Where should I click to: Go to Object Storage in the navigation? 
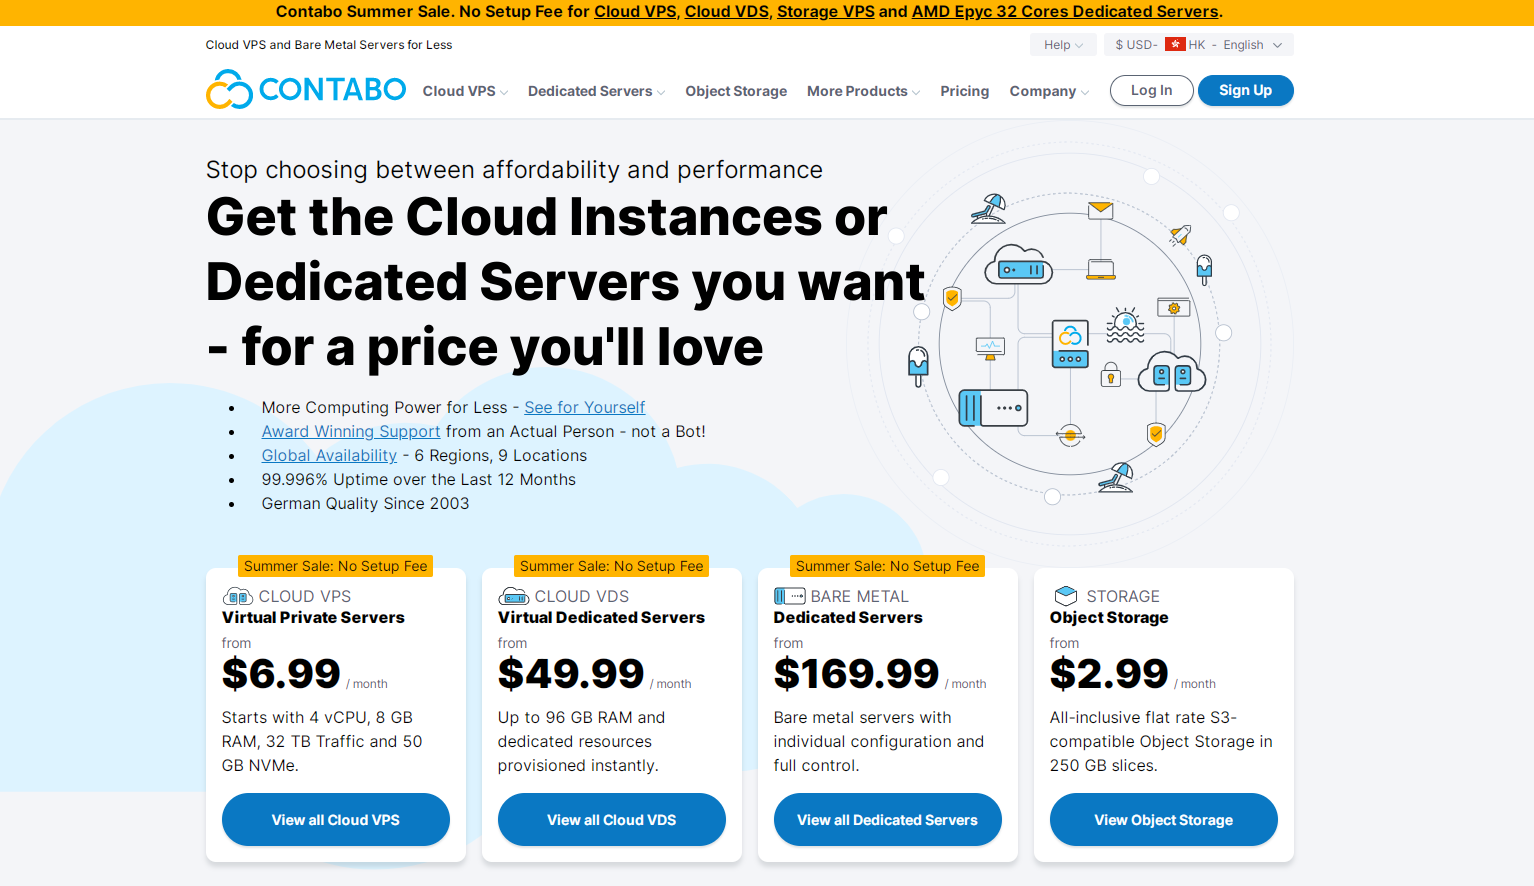click(736, 91)
